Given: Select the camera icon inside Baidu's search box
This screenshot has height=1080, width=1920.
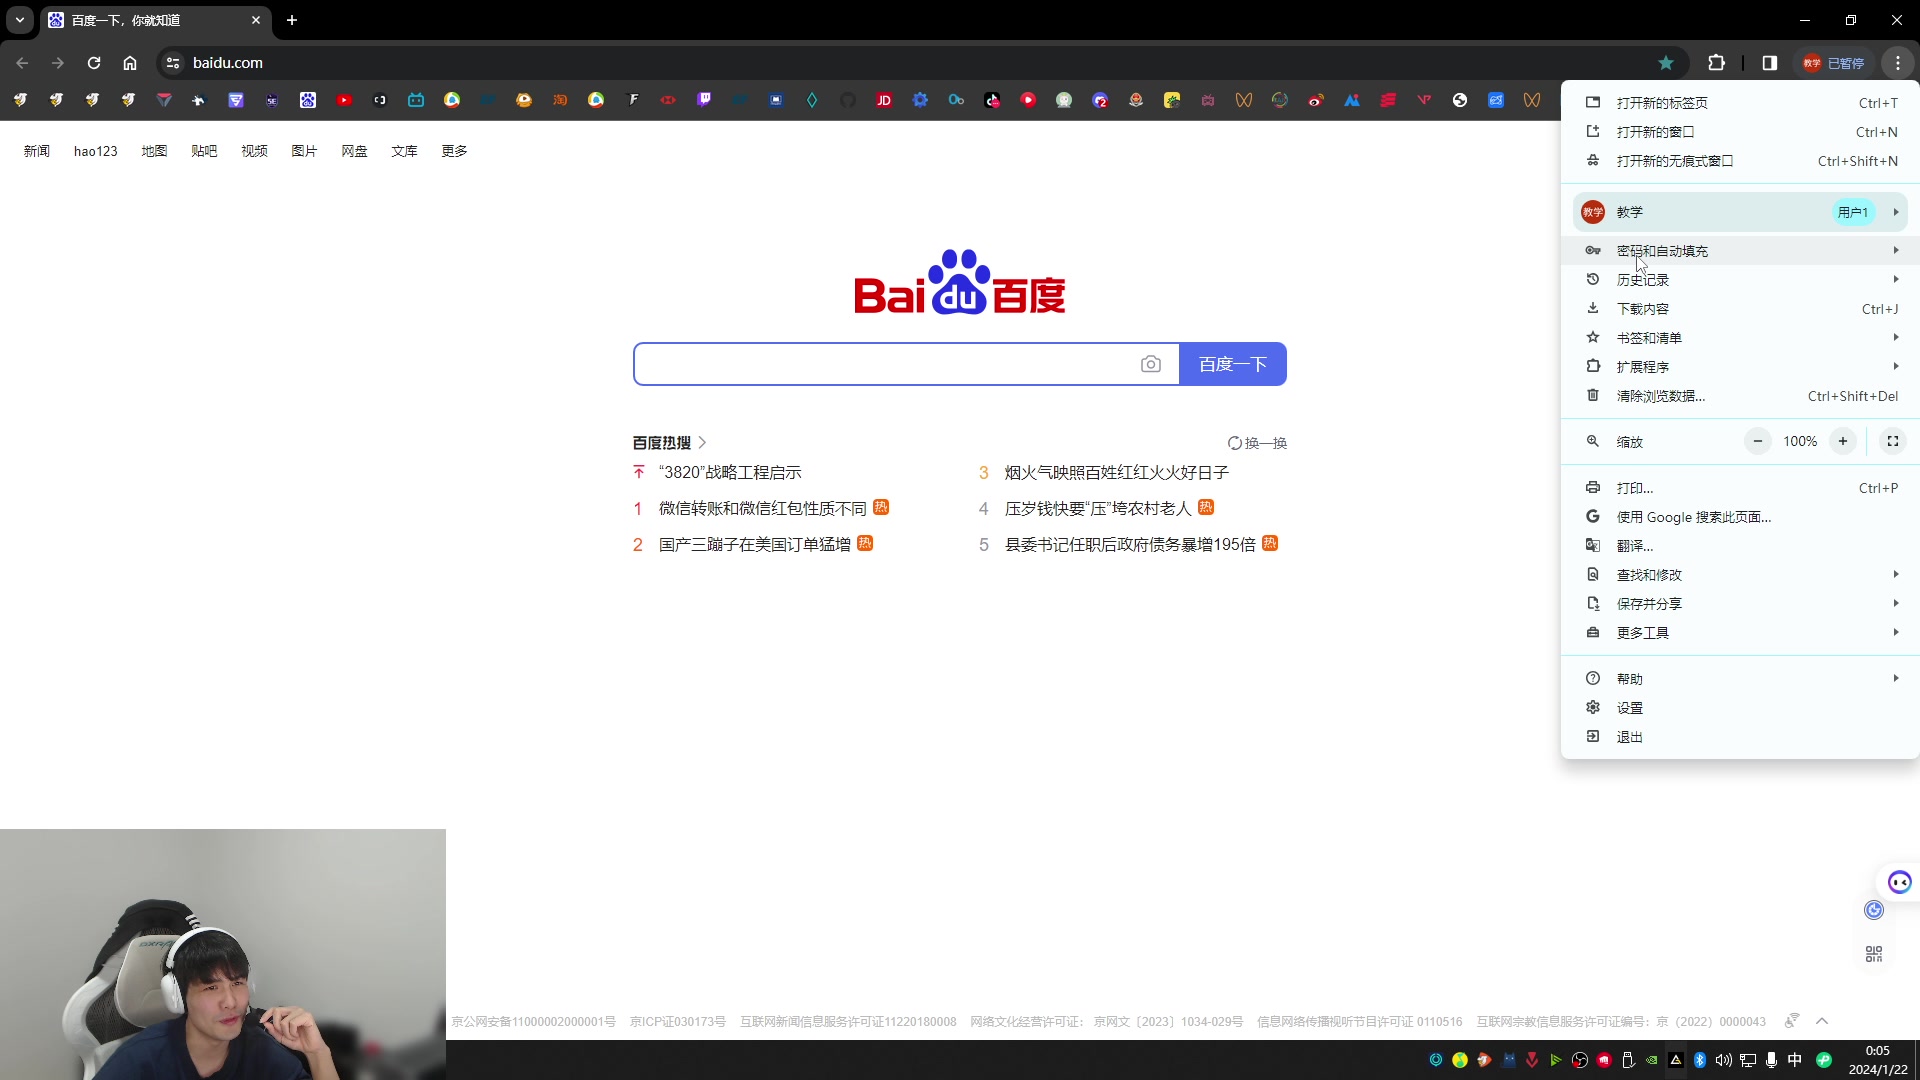Looking at the screenshot, I should tap(1152, 364).
